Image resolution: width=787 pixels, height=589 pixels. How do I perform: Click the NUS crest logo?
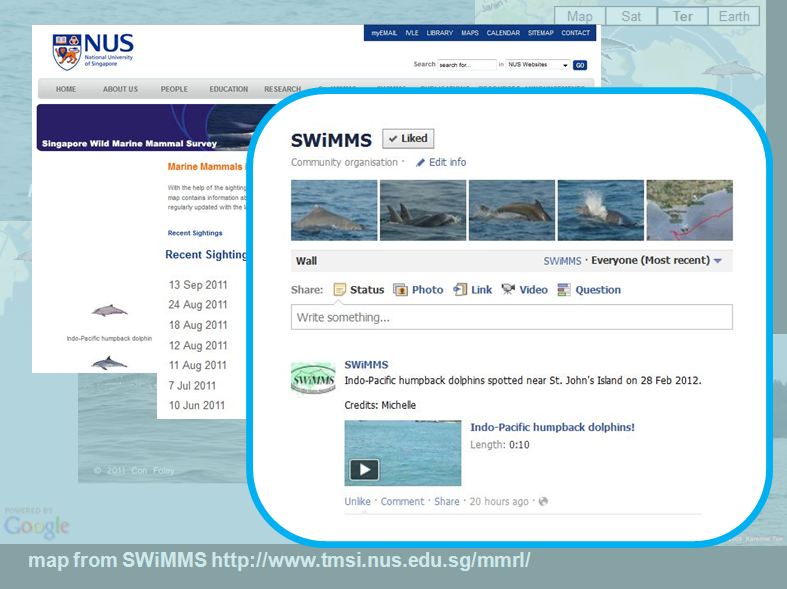coord(66,52)
